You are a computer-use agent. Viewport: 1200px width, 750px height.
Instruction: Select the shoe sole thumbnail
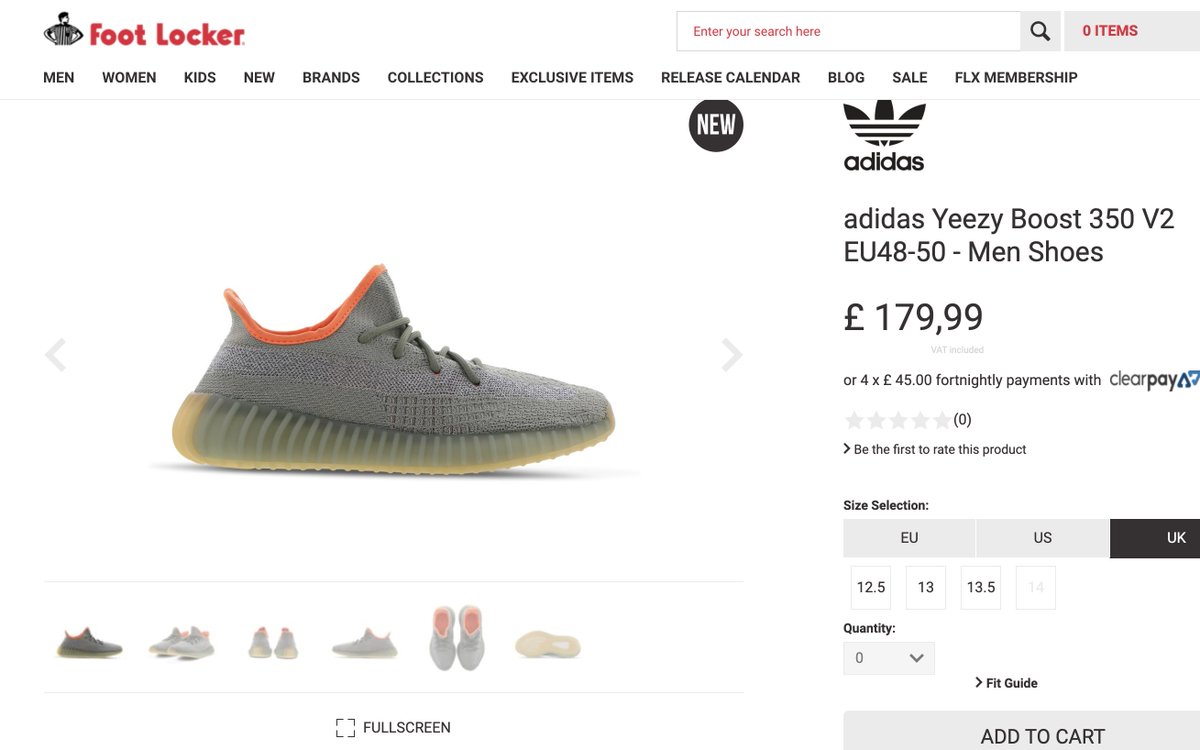click(x=548, y=643)
